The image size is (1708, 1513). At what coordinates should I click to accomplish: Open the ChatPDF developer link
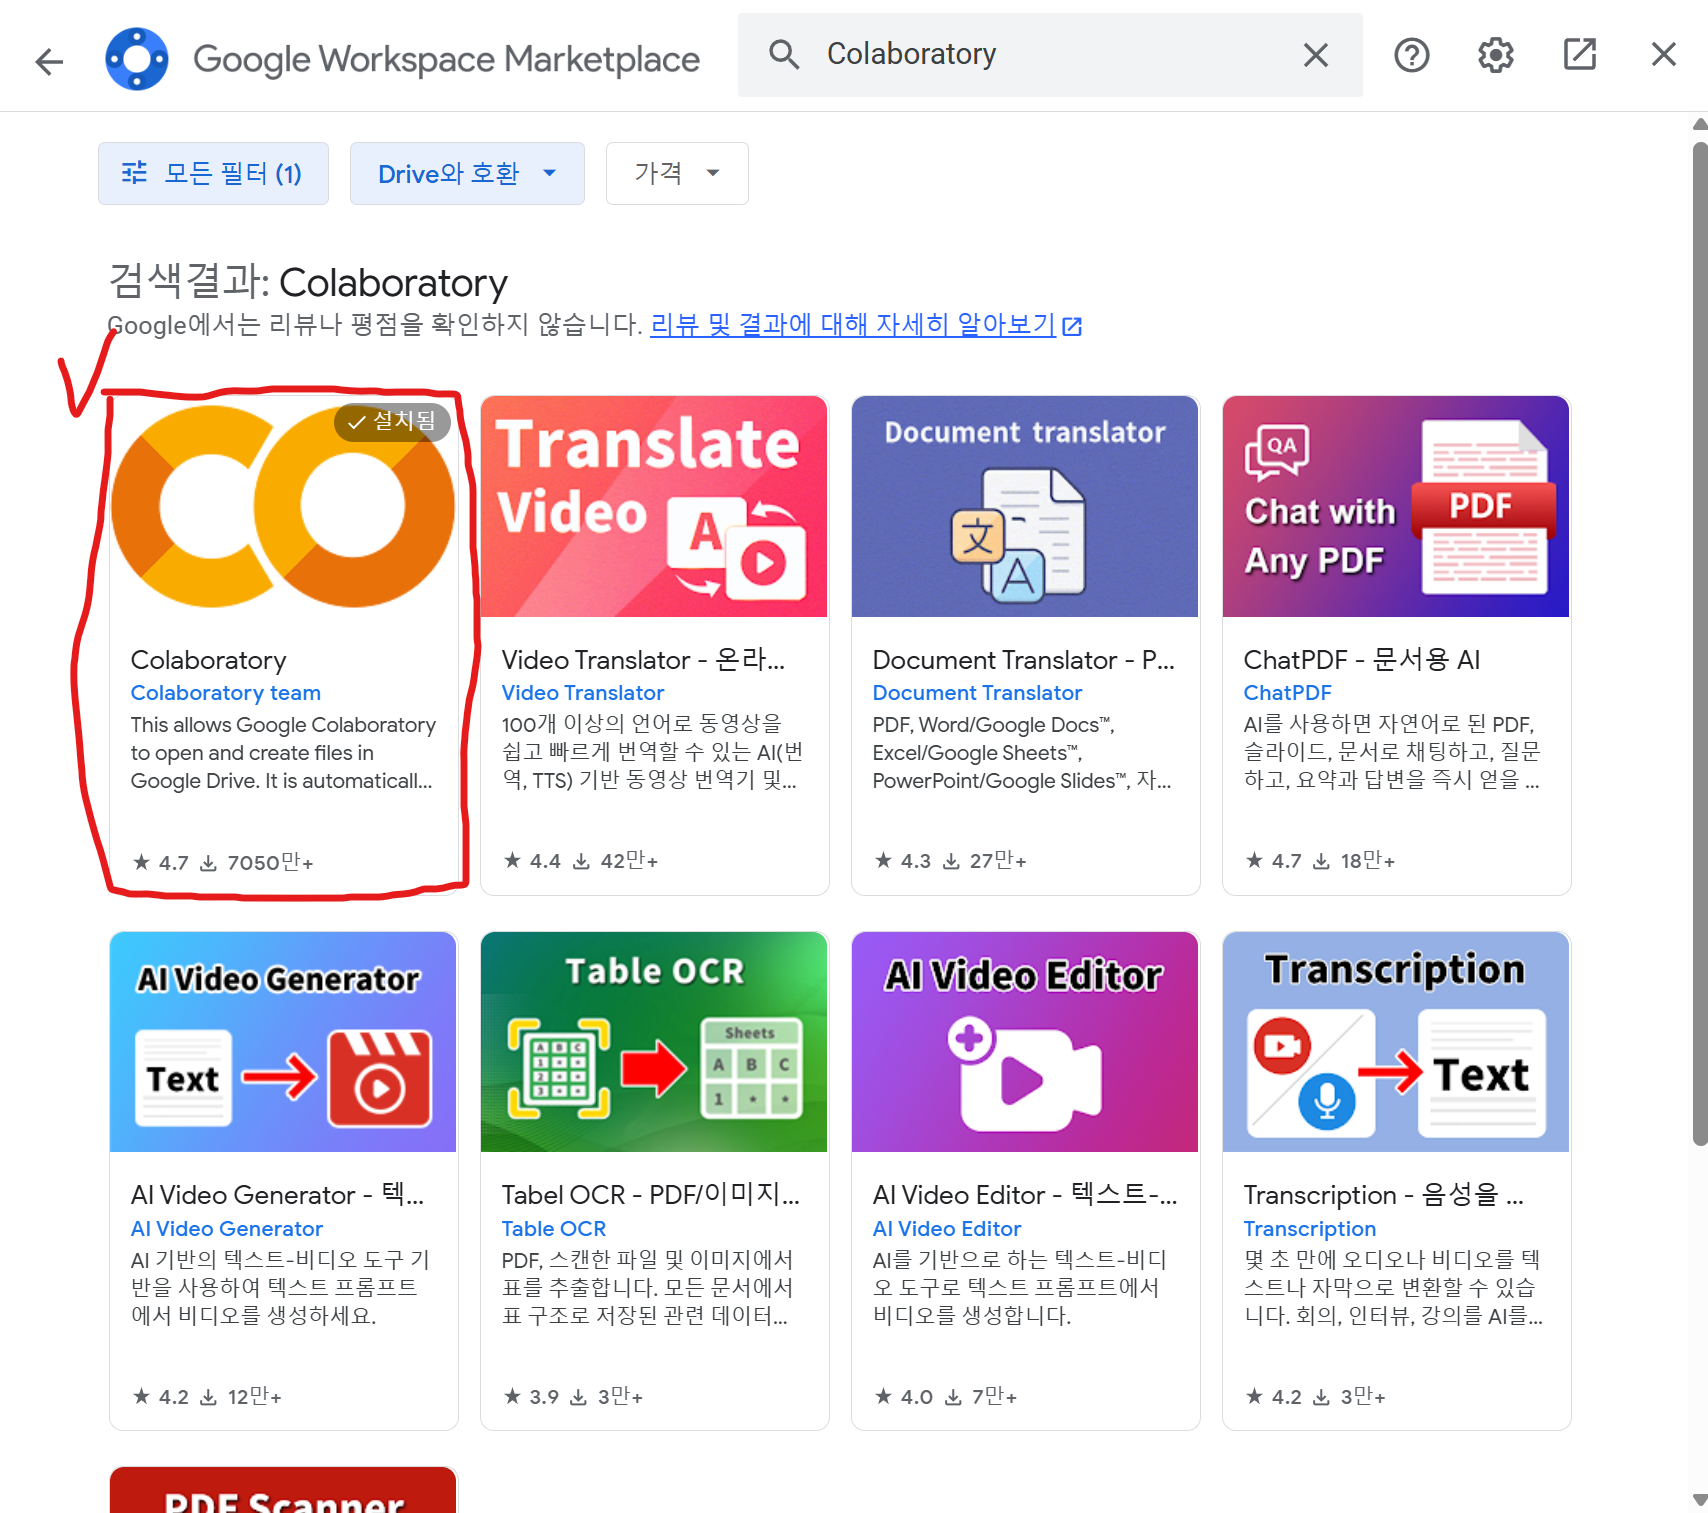tap(1287, 693)
